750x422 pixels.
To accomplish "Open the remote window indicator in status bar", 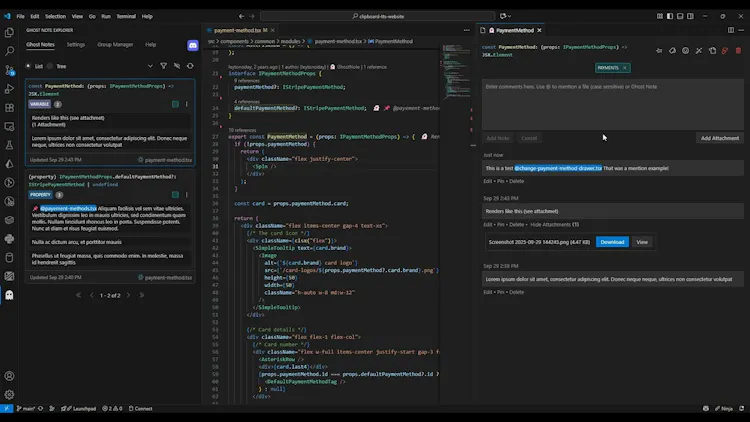I will click(6, 409).
